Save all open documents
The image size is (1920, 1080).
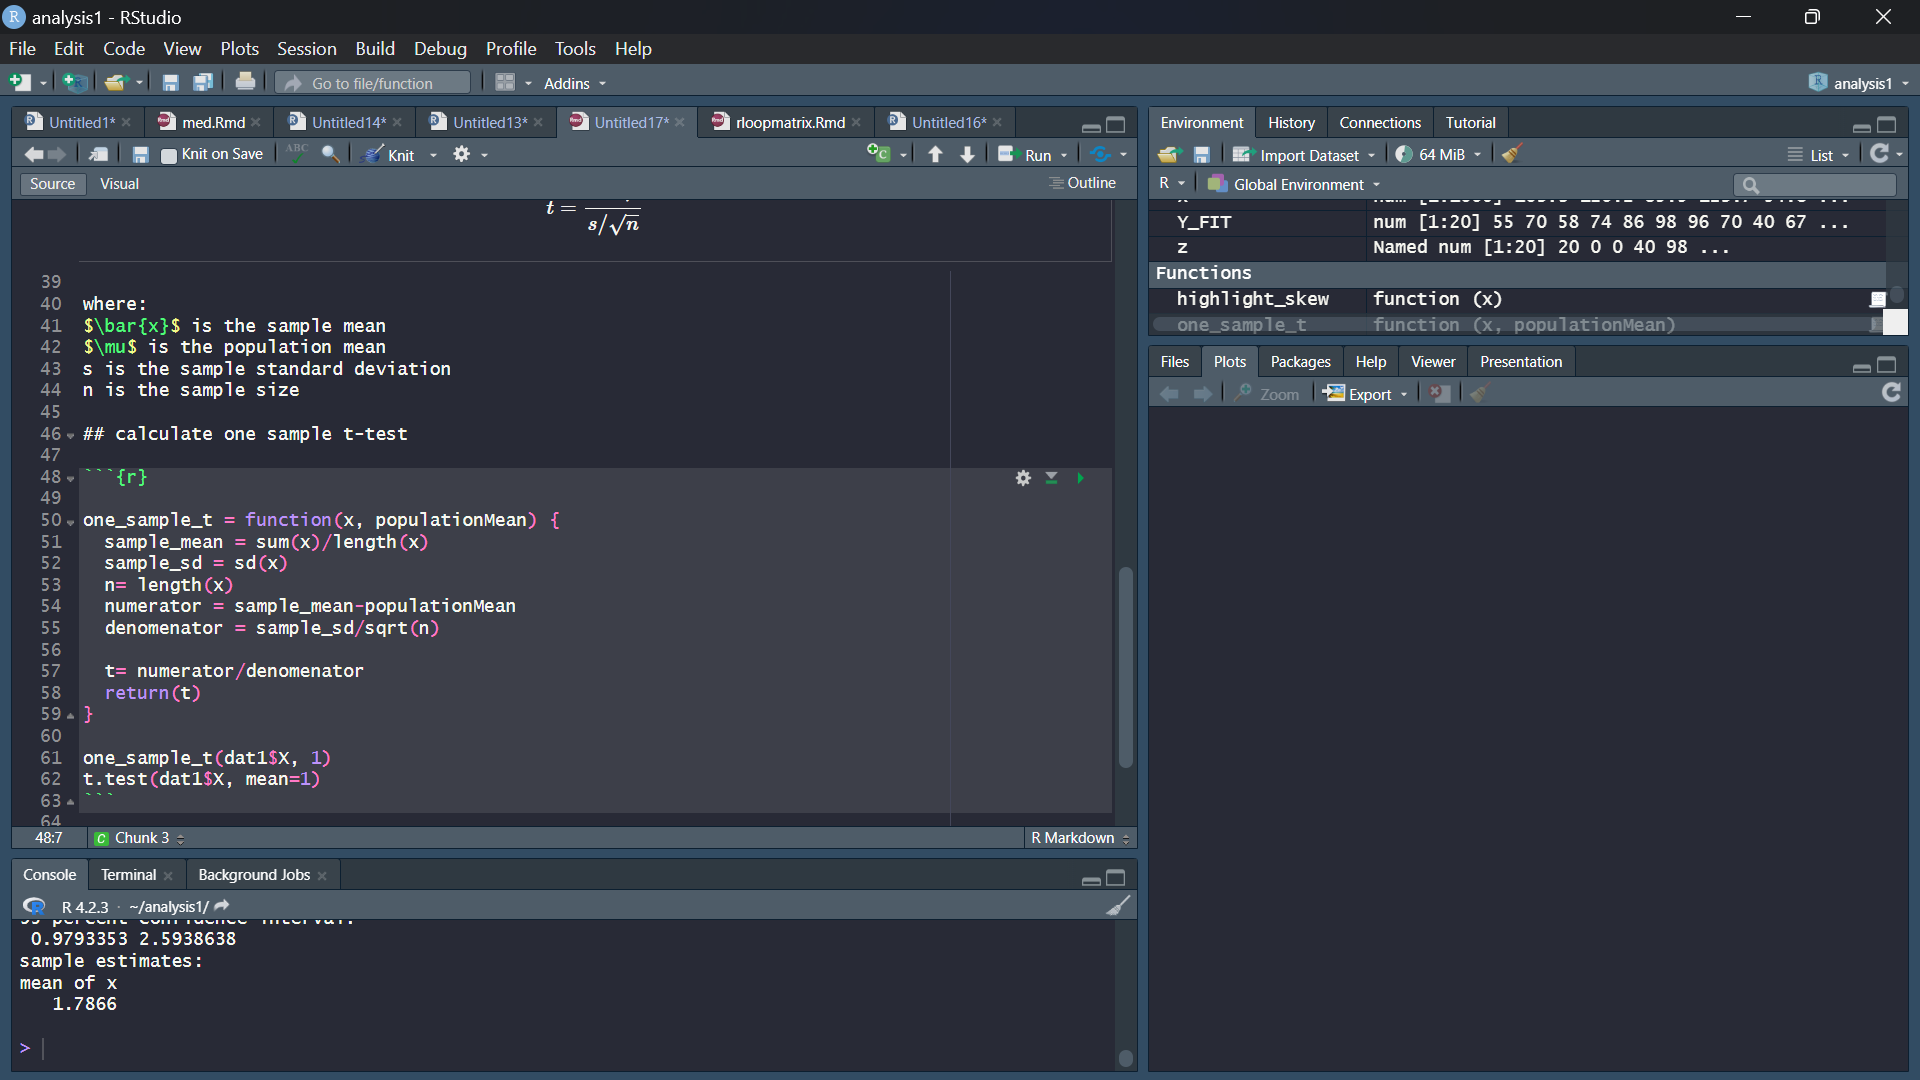pos(203,83)
